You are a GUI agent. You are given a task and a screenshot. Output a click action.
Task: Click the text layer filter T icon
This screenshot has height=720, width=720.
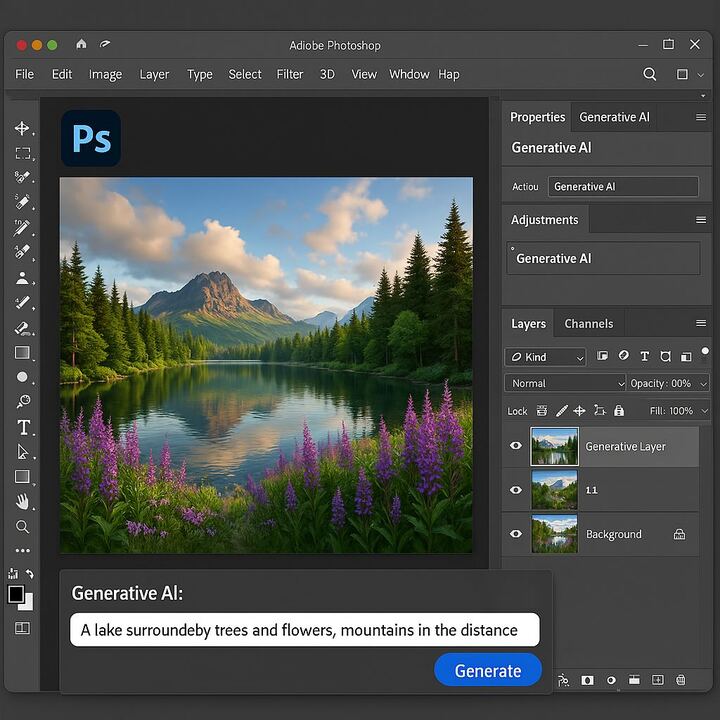(x=644, y=356)
